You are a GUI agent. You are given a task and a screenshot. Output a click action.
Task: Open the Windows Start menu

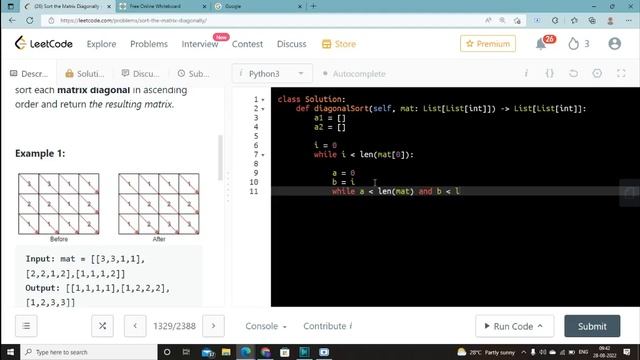[x=10, y=352]
